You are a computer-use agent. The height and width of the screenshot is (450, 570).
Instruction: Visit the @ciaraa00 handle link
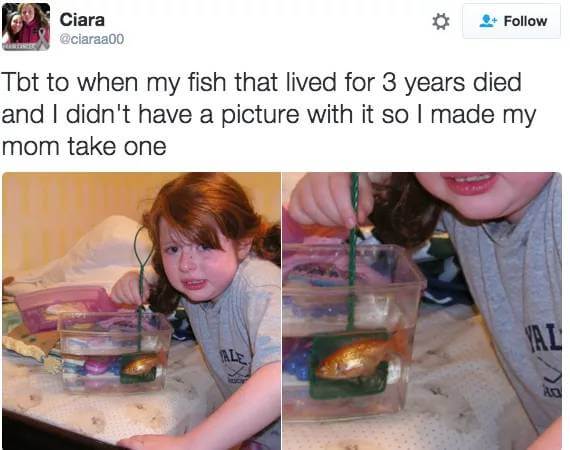92,39
